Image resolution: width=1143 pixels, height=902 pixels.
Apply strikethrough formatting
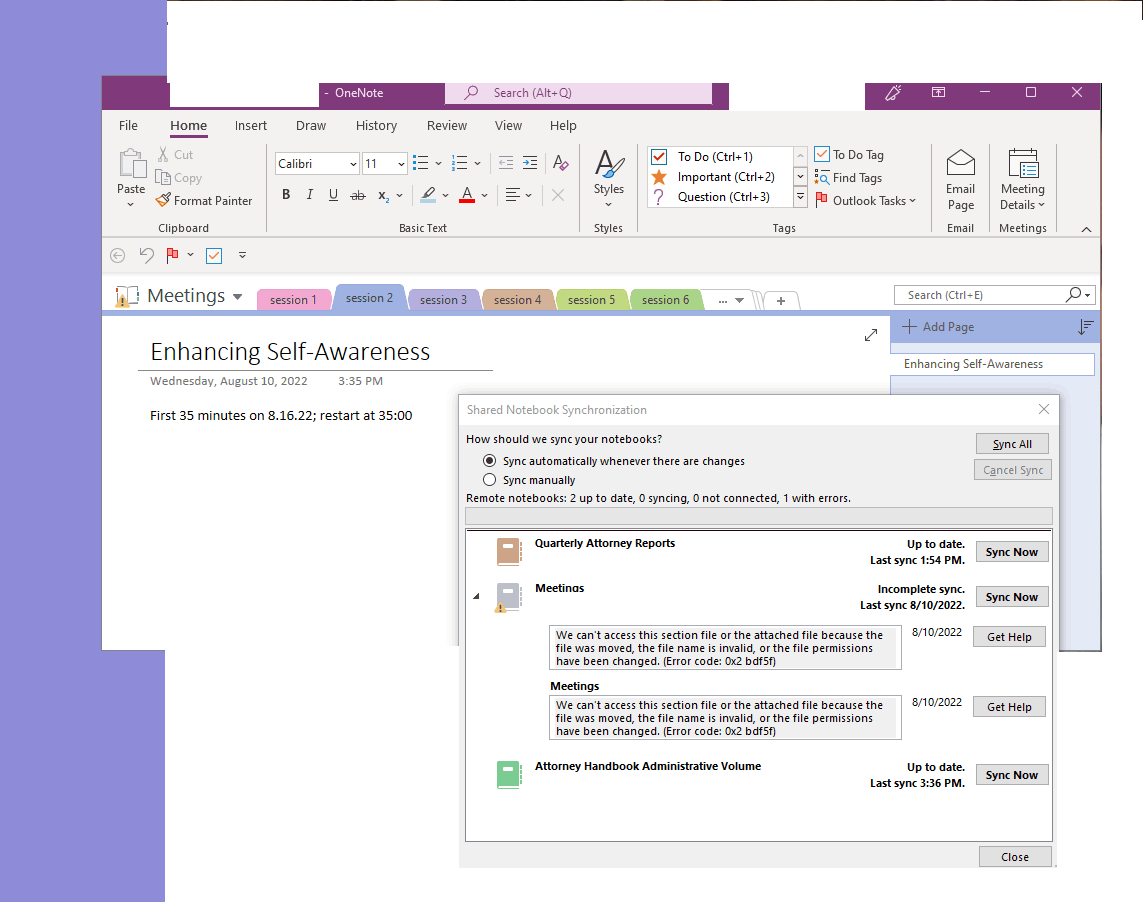coord(357,195)
